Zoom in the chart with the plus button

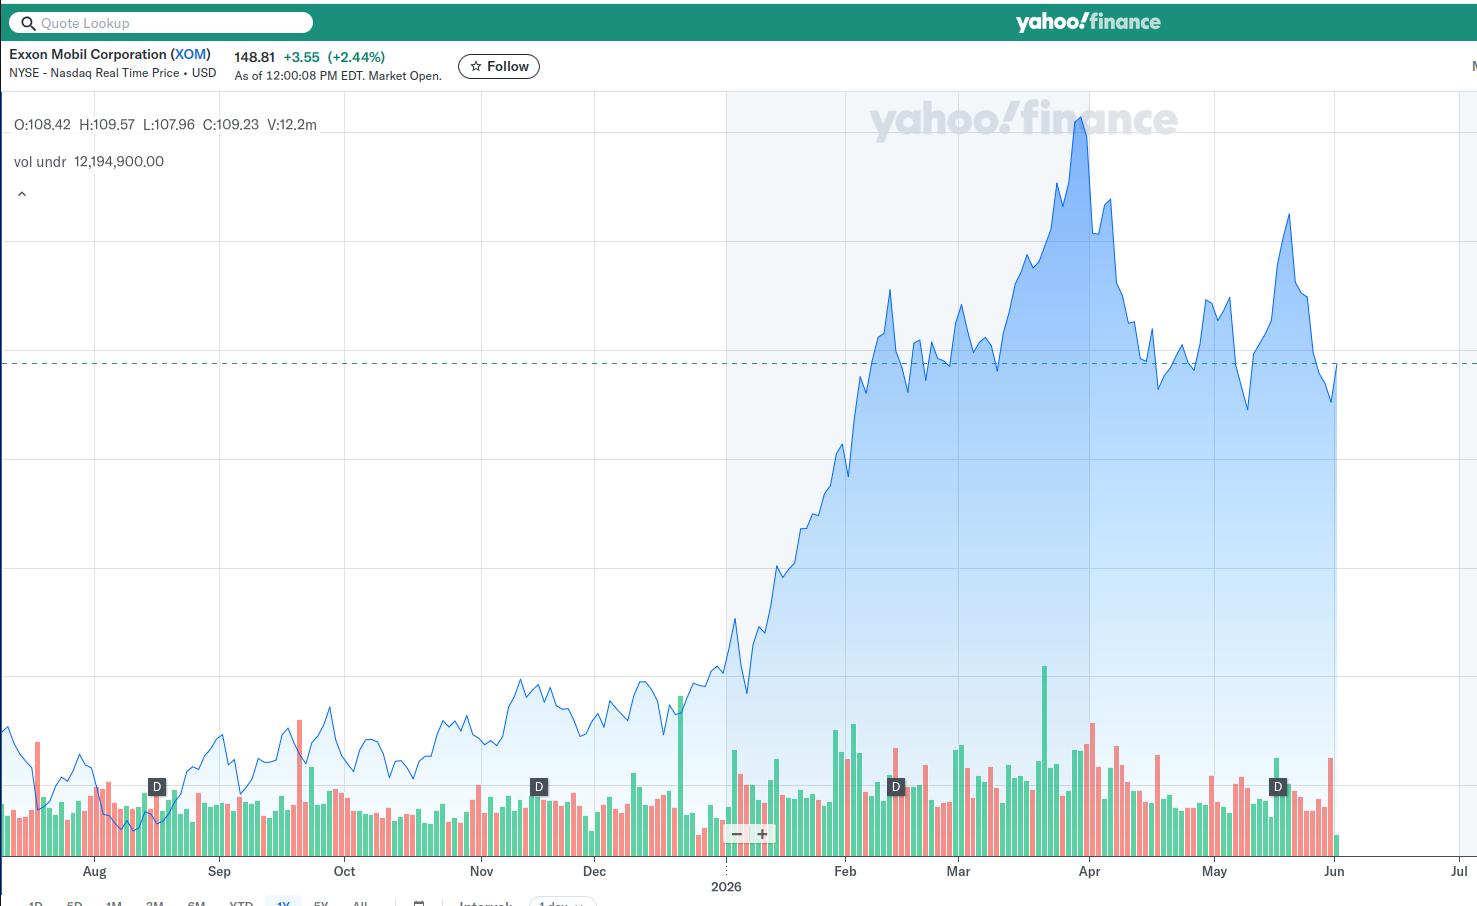(x=762, y=834)
